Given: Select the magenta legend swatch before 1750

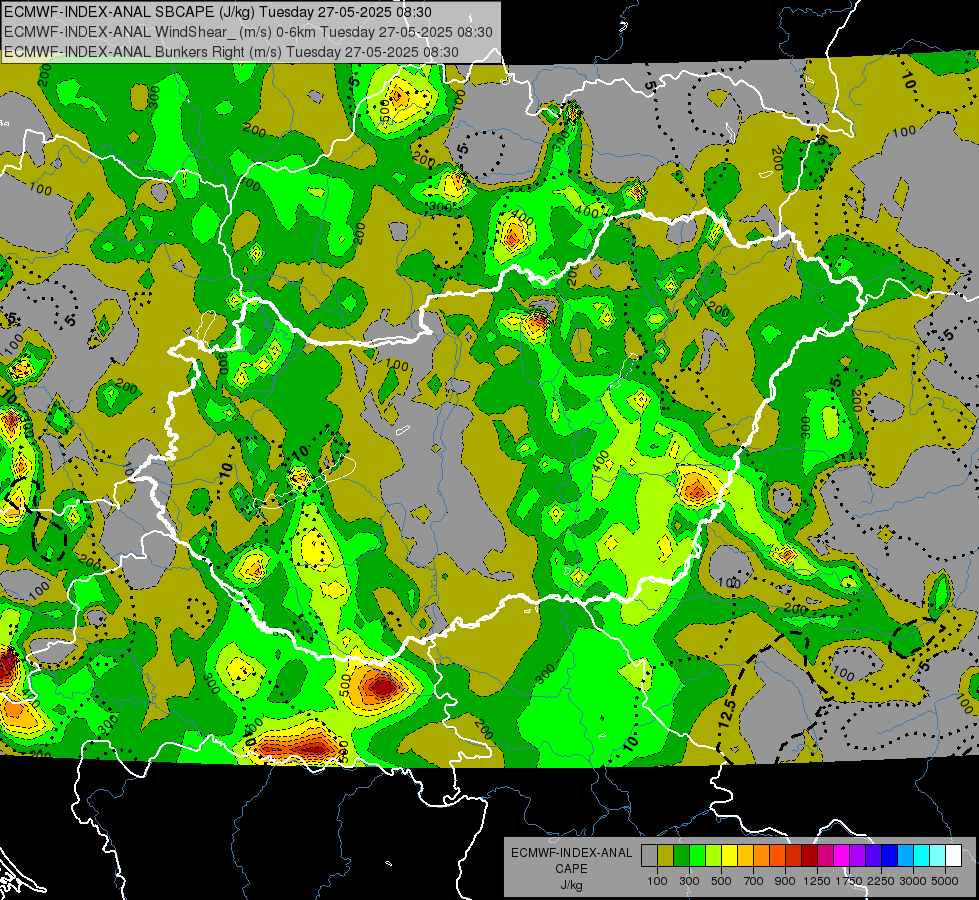Looking at the screenshot, I should point(842,856).
